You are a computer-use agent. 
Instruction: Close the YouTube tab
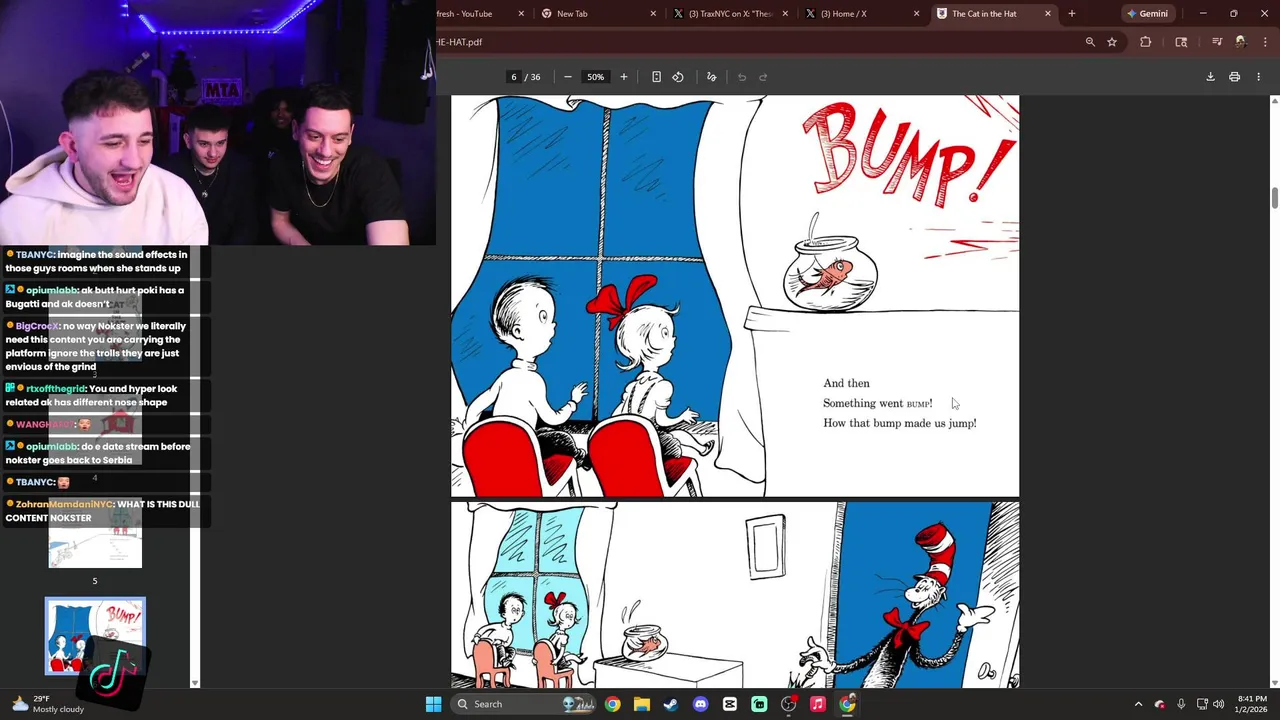(521, 14)
